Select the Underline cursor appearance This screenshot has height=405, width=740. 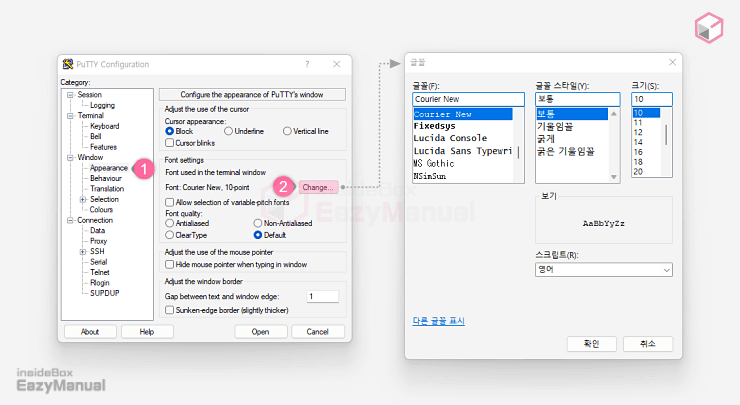coord(228,131)
